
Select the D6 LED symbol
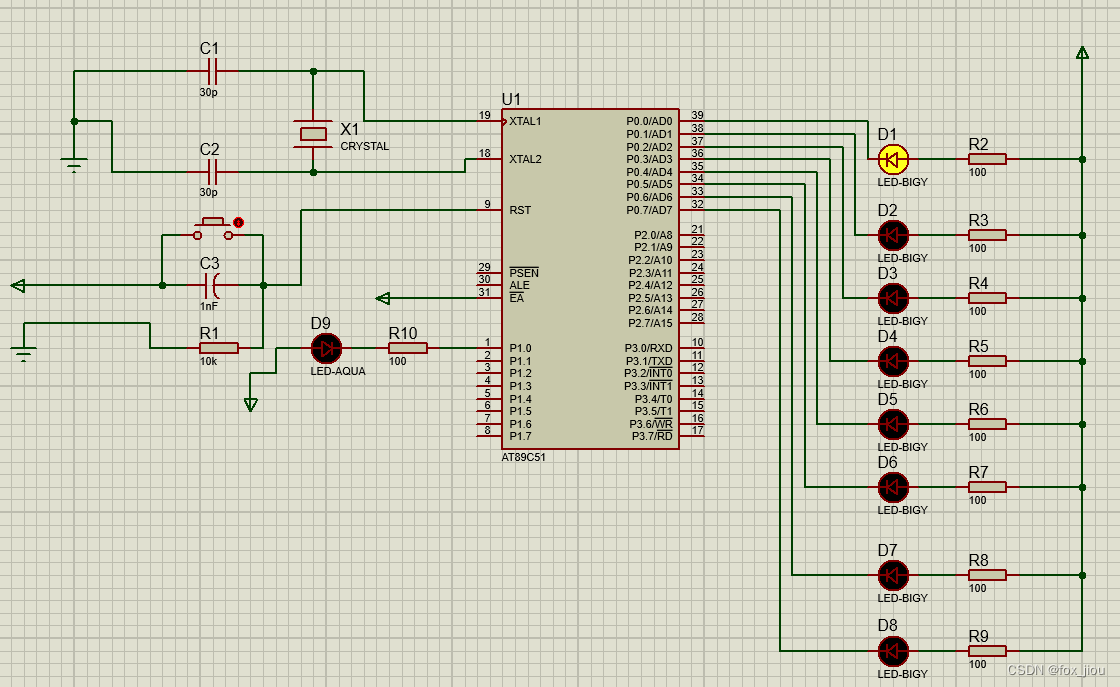point(892,487)
